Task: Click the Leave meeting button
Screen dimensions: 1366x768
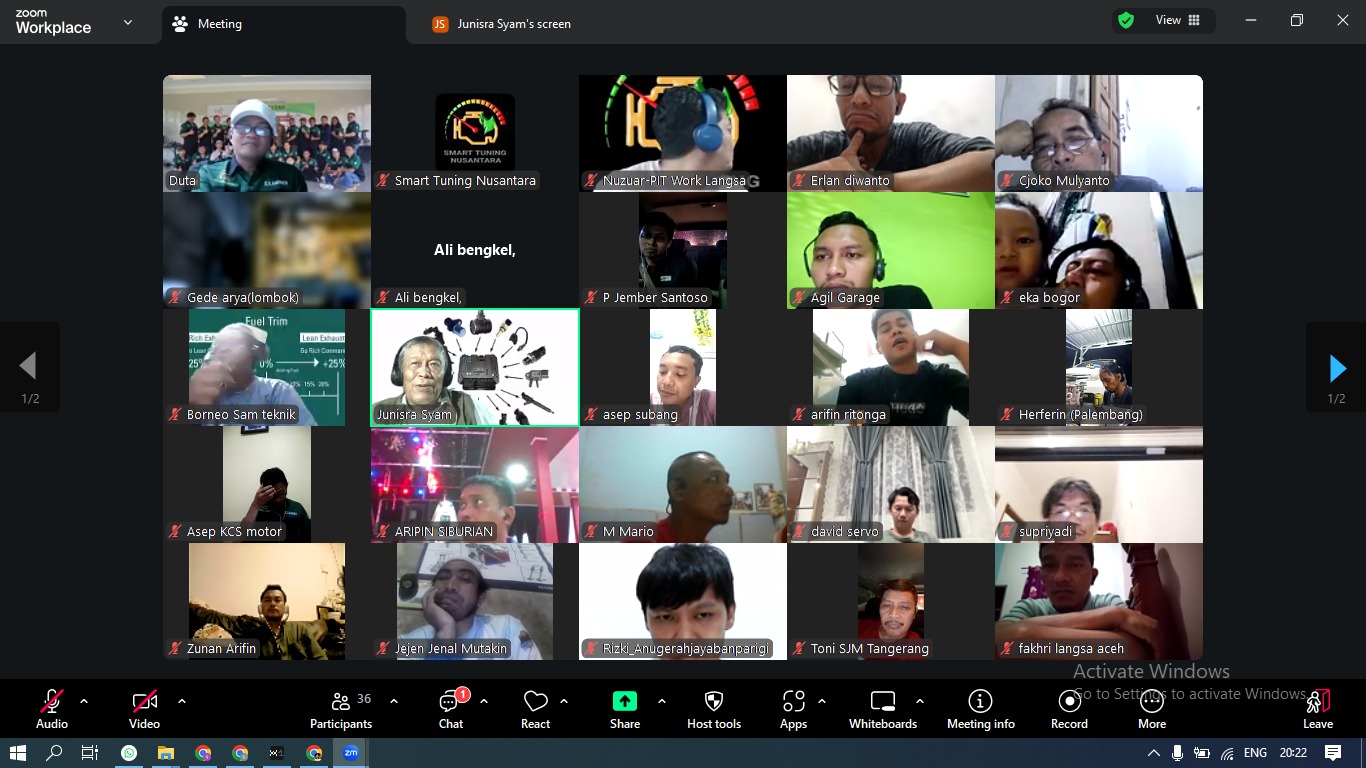Action: tap(1317, 709)
